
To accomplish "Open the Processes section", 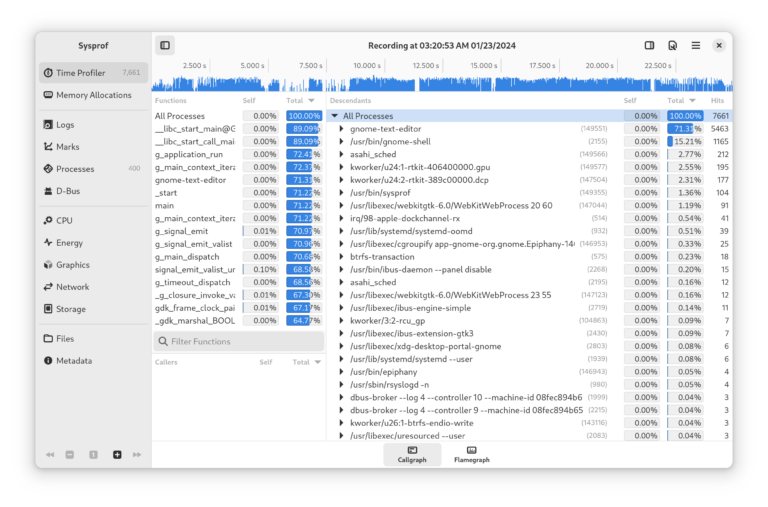I will pos(93,169).
